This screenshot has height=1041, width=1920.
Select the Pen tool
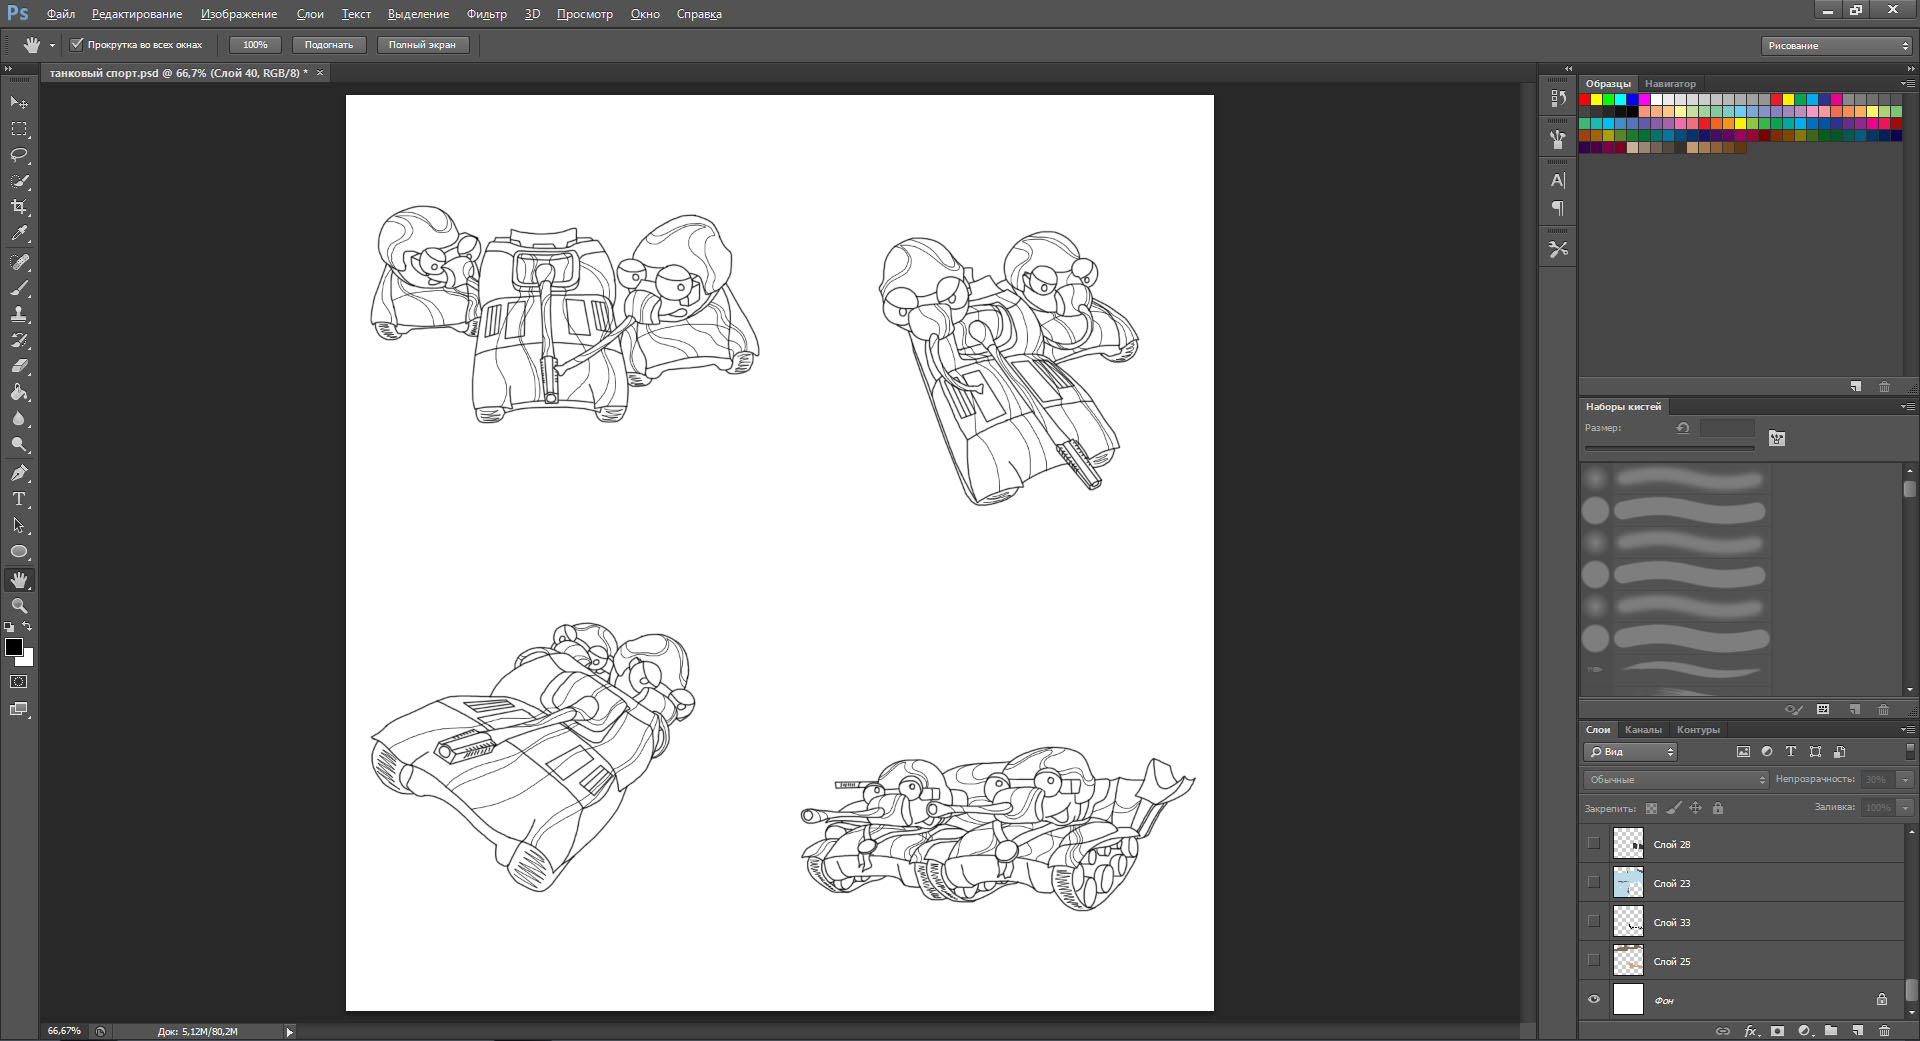coord(19,473)
